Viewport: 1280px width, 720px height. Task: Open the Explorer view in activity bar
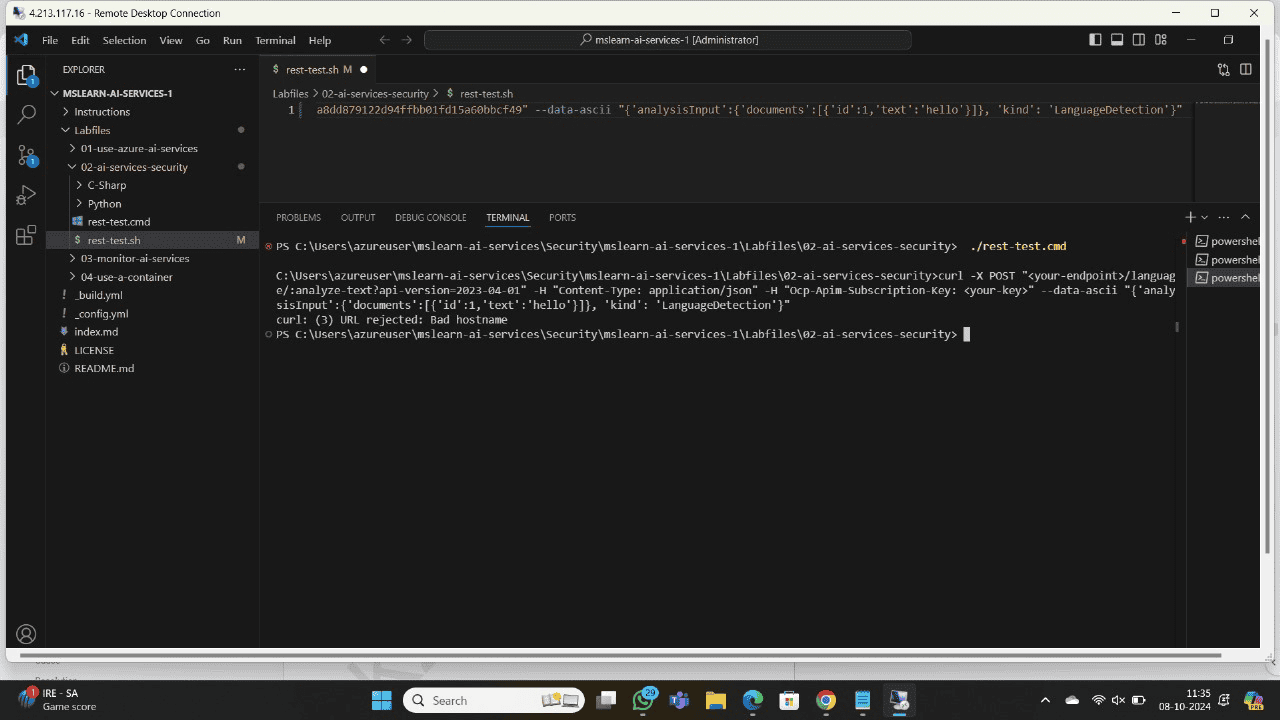pyautogui.click(x=27, y=75)
